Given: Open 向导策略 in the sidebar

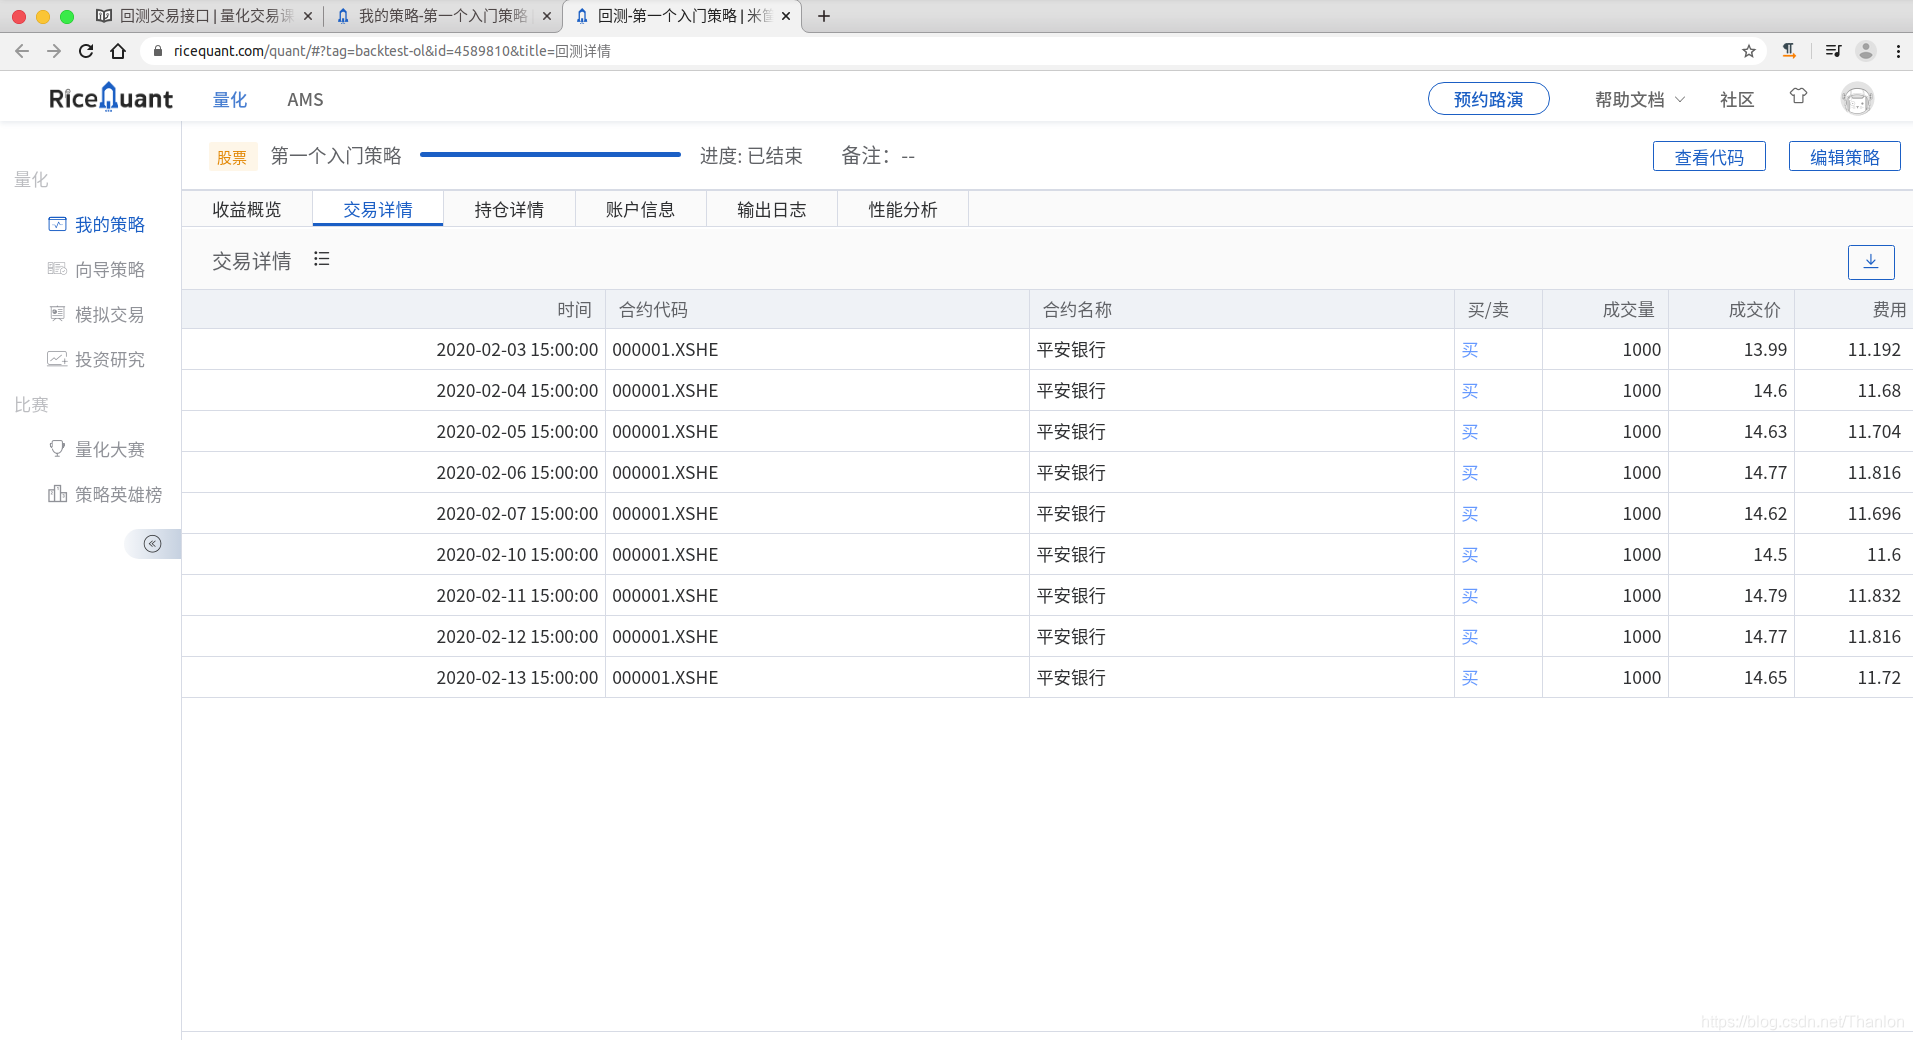Looking at the screenshot, I should 96,269.
